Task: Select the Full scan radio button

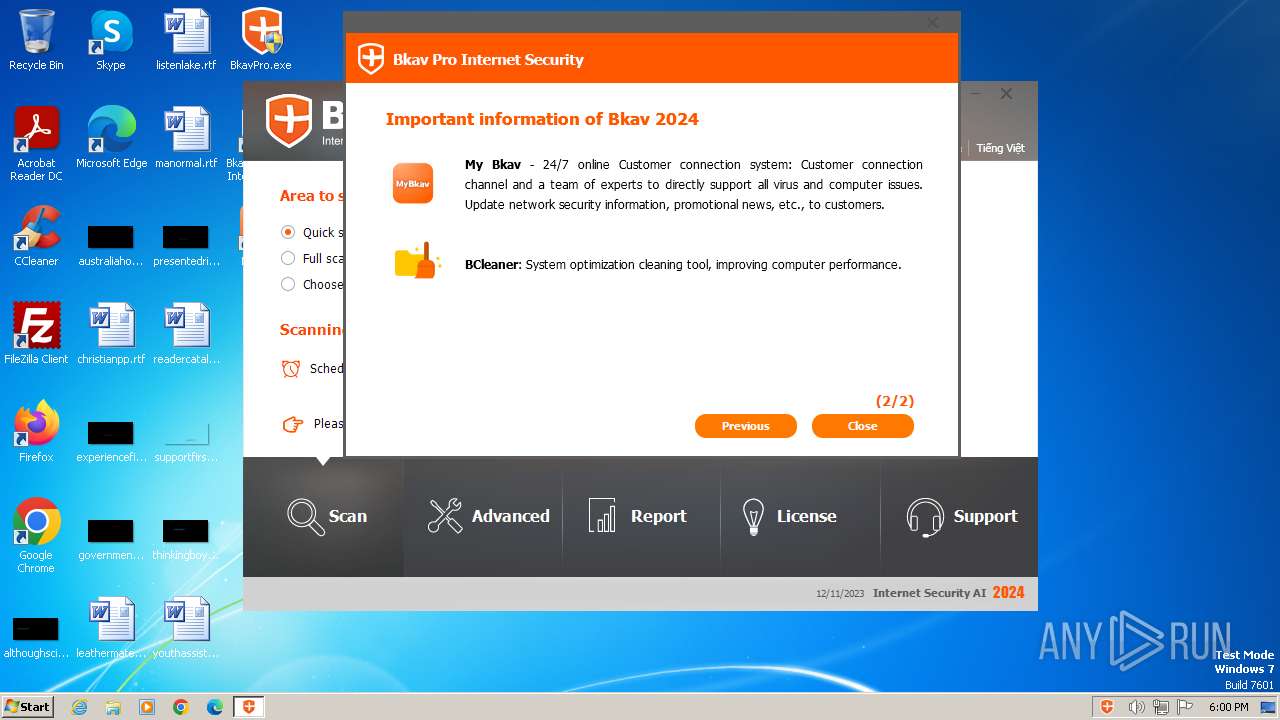Action: point(288,258)
